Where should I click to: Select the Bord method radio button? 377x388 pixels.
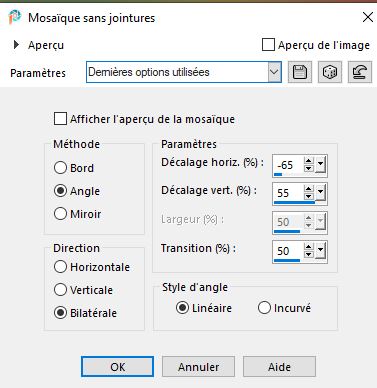point(60,168)
